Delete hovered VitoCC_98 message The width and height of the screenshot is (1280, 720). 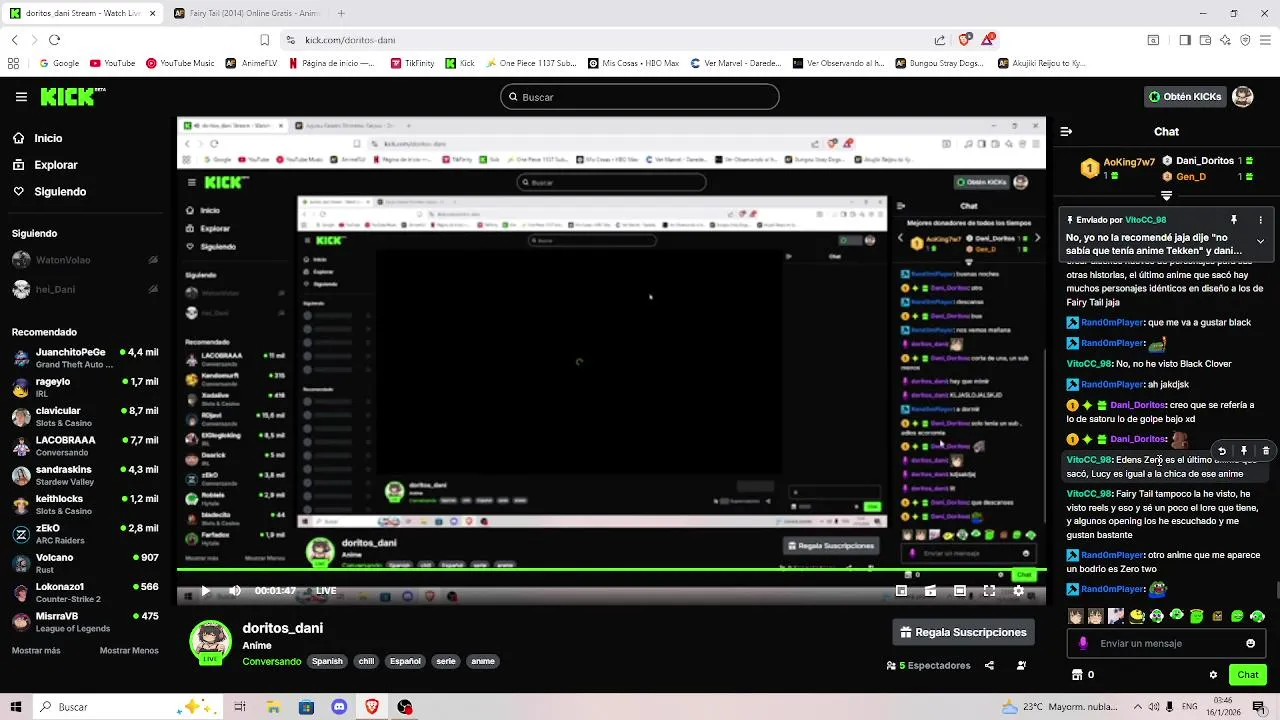coord(1266,451)
